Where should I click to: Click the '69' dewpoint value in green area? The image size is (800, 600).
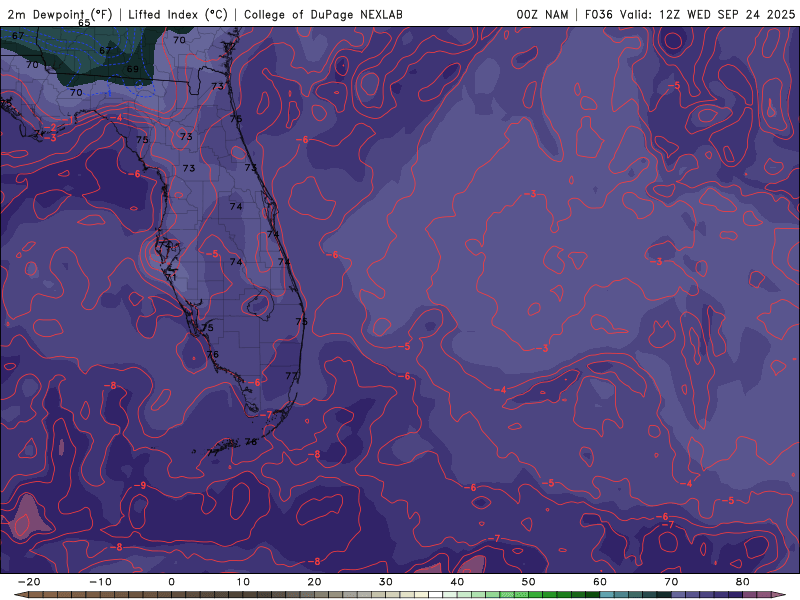(x=133, y=69)
